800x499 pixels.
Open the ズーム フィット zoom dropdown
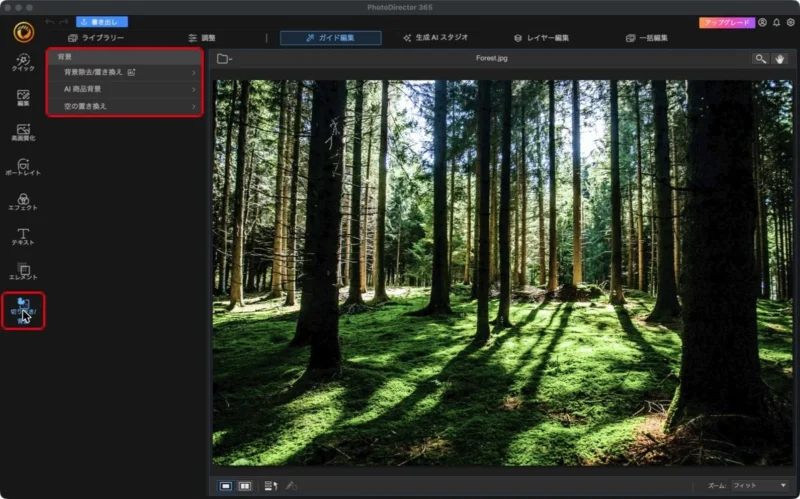760,485
